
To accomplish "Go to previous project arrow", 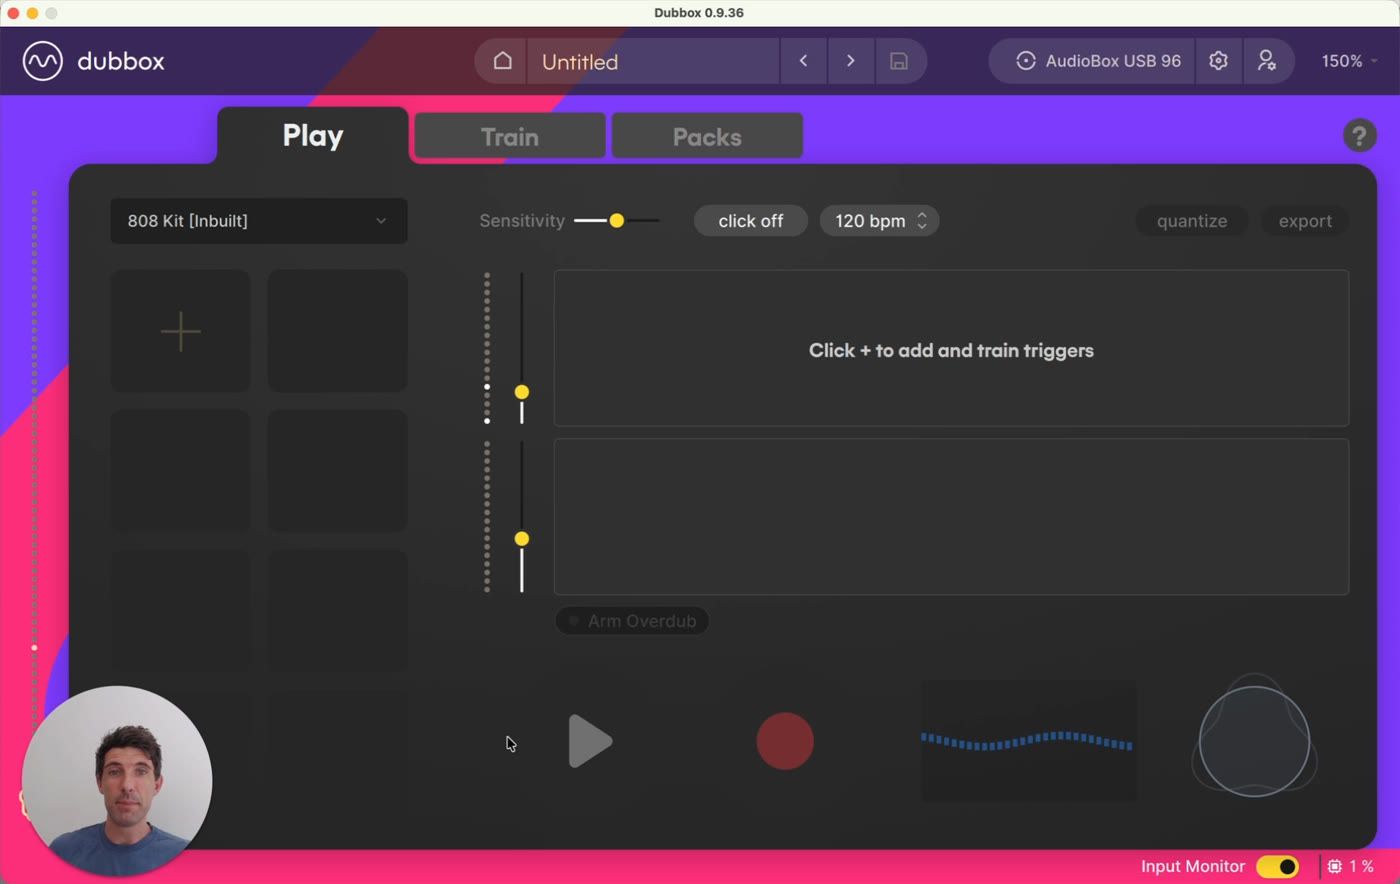I will (x=803, y=61).
